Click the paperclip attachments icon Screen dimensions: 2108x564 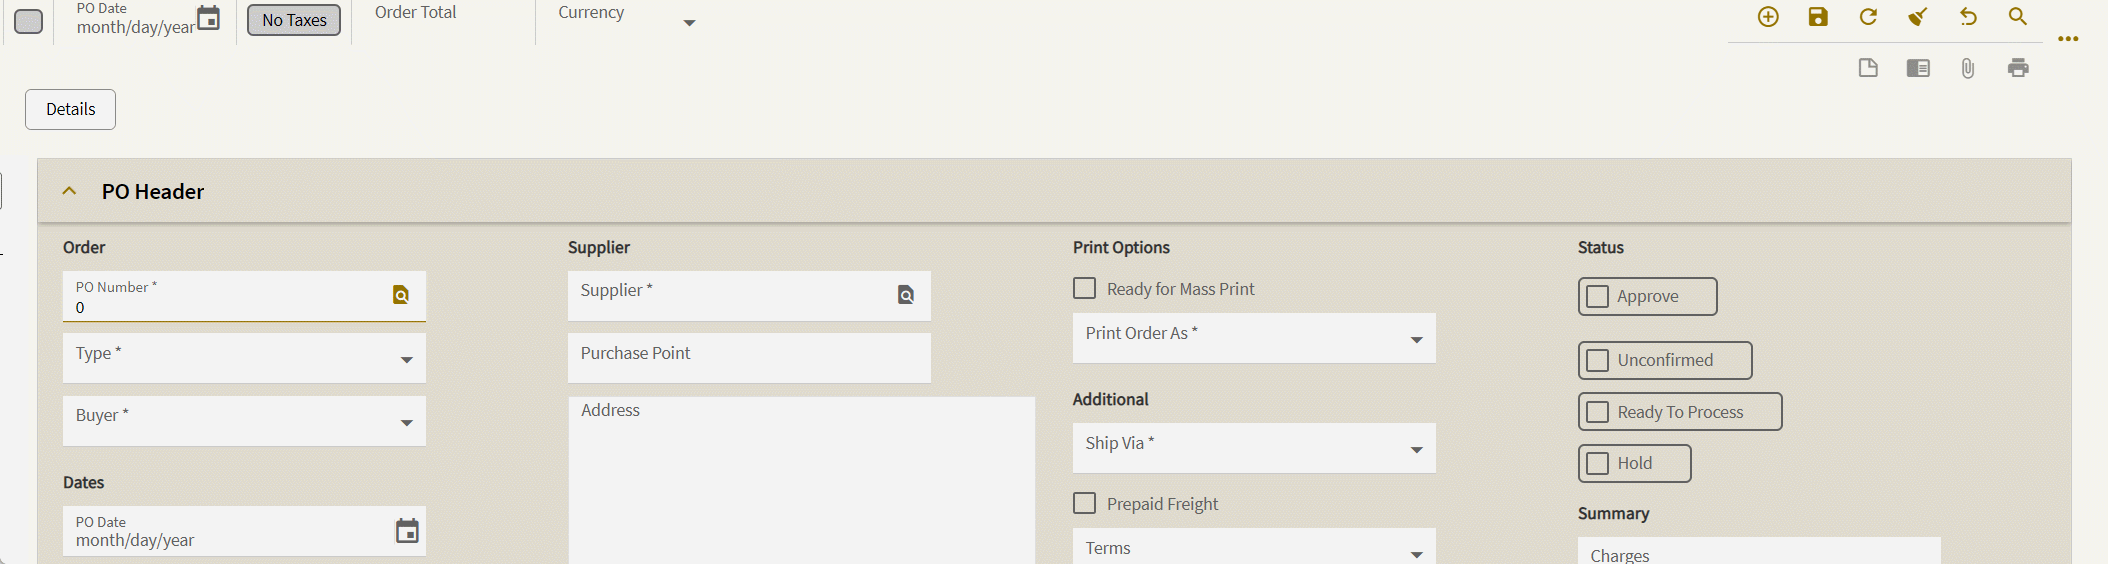(x=1968, y=68)
